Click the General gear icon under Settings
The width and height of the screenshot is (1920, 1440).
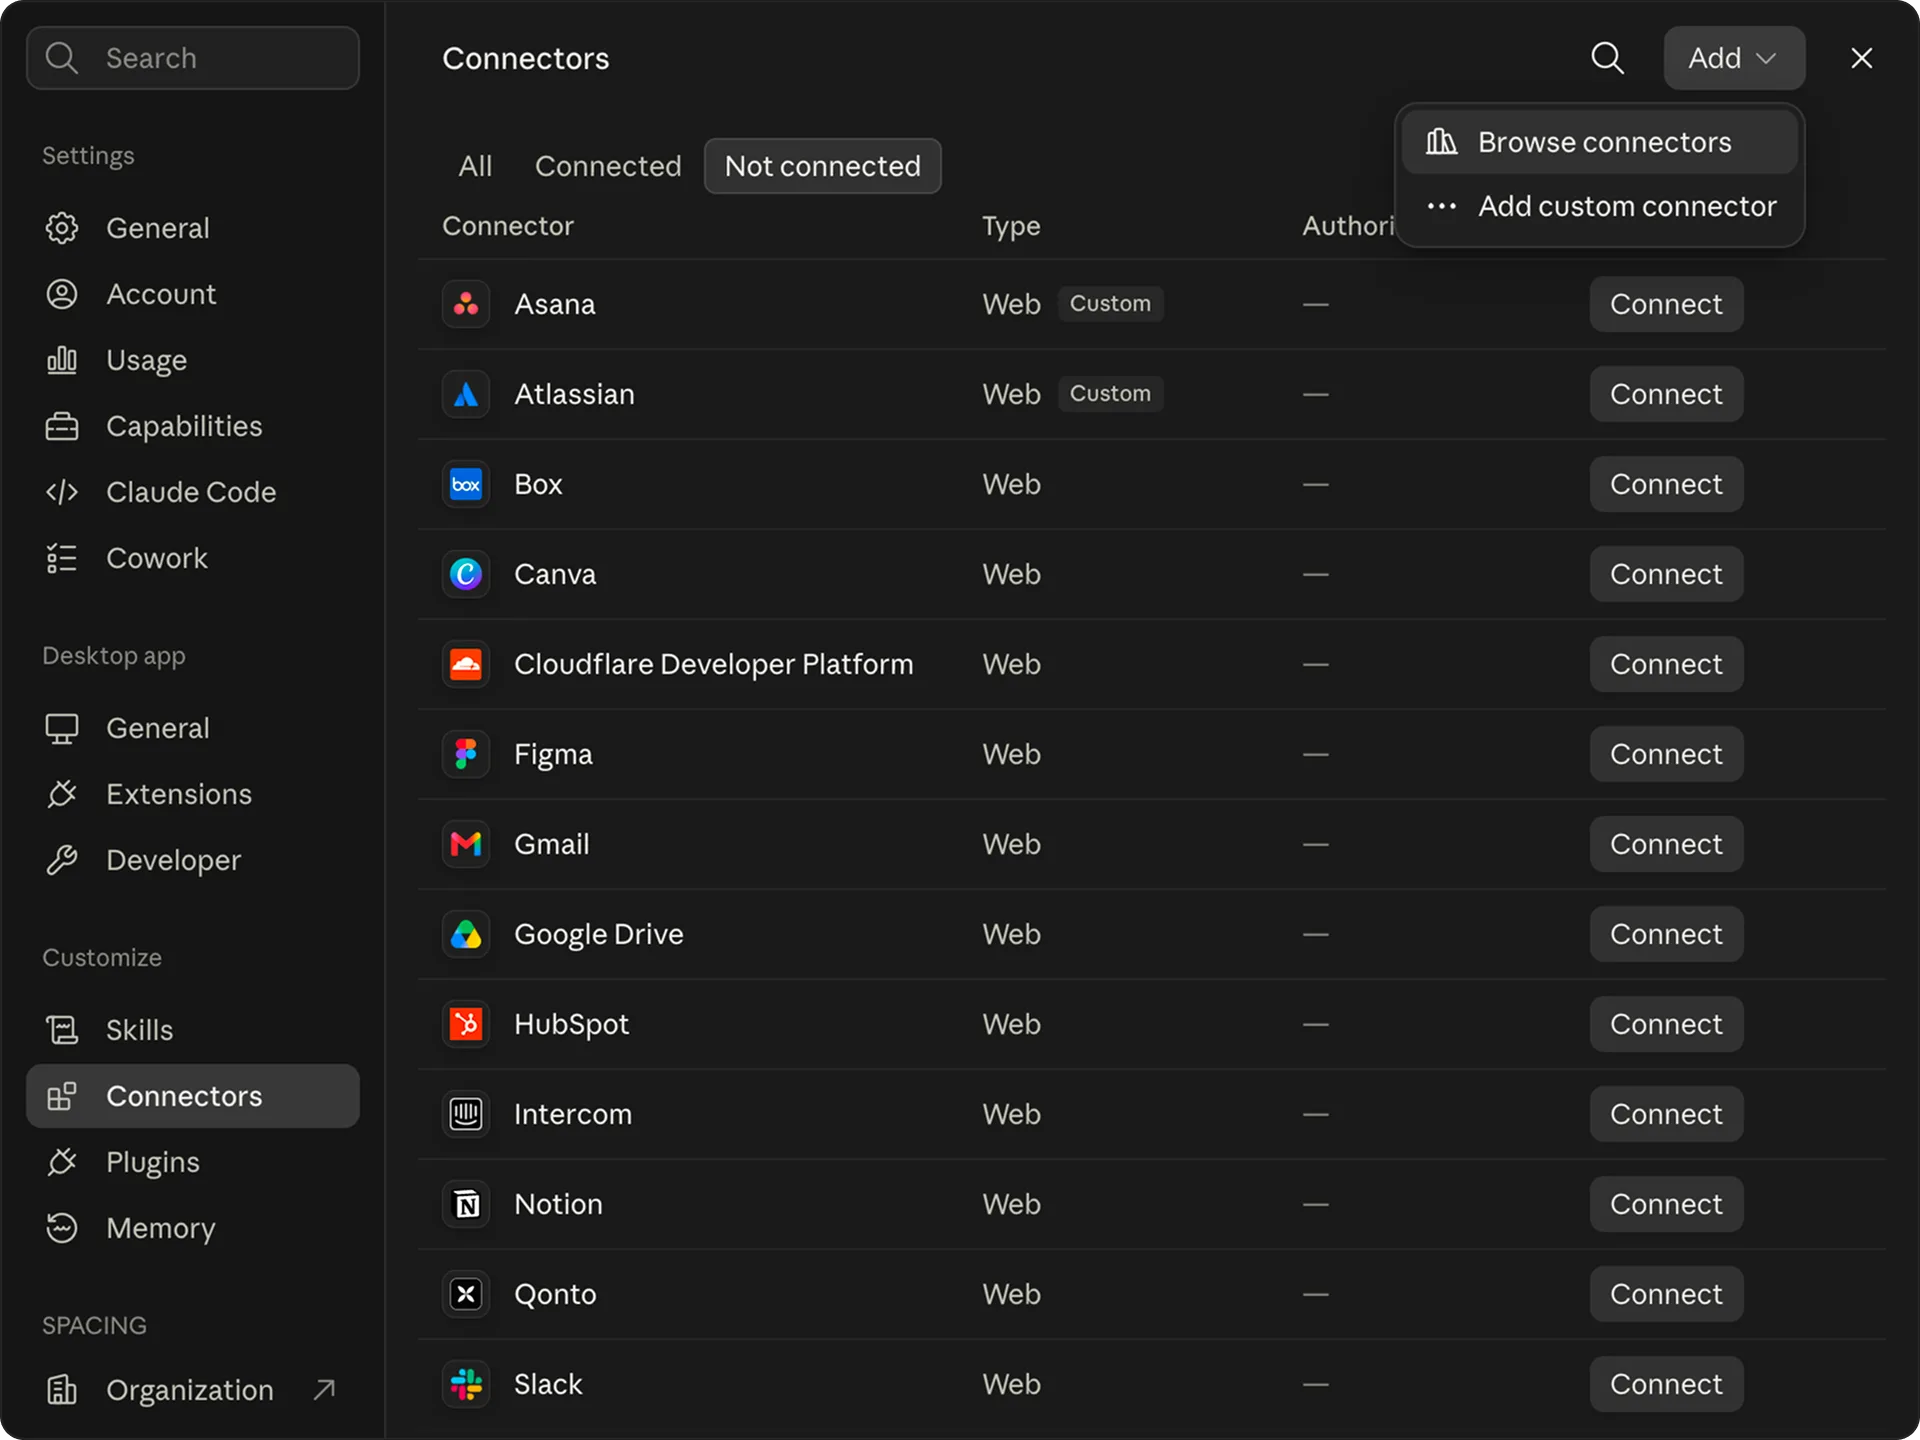(x=62, y=228)
